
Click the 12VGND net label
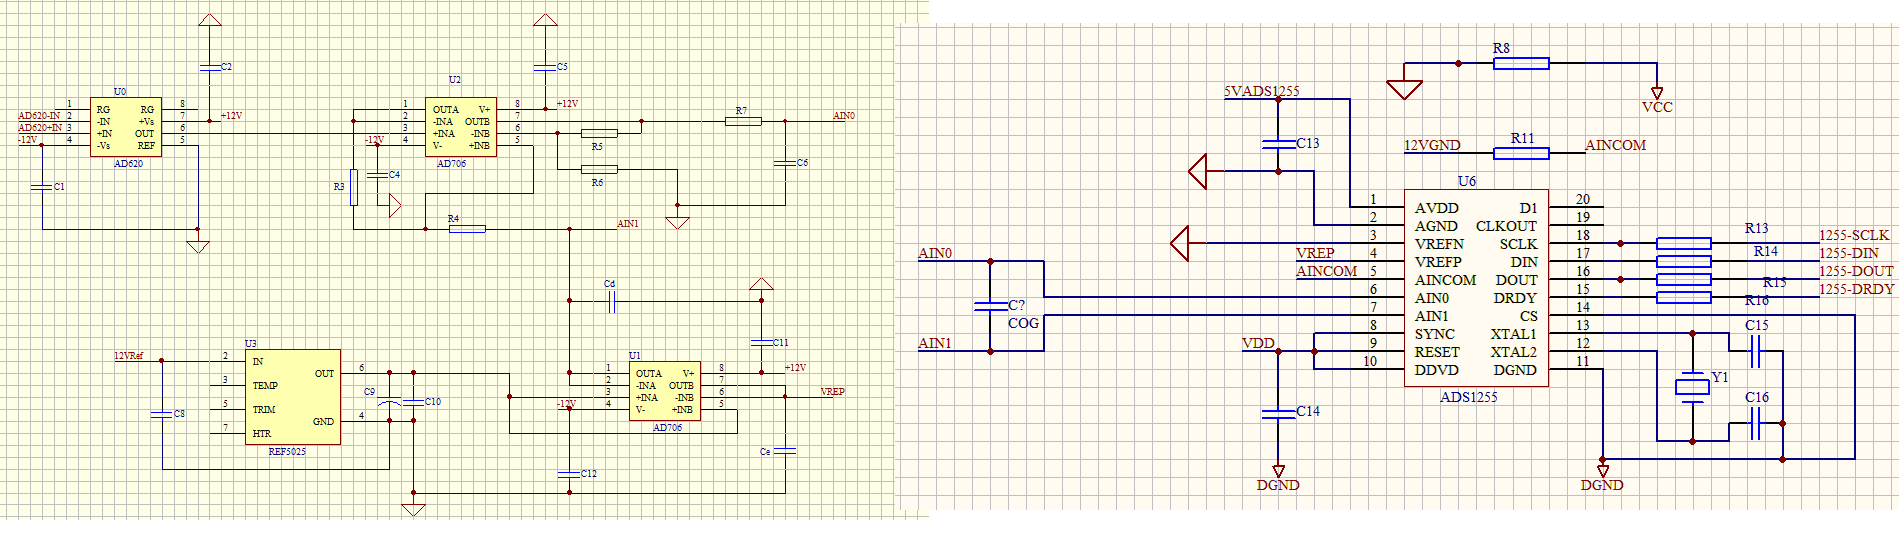pyautogui.click(x=1432, y=145)
